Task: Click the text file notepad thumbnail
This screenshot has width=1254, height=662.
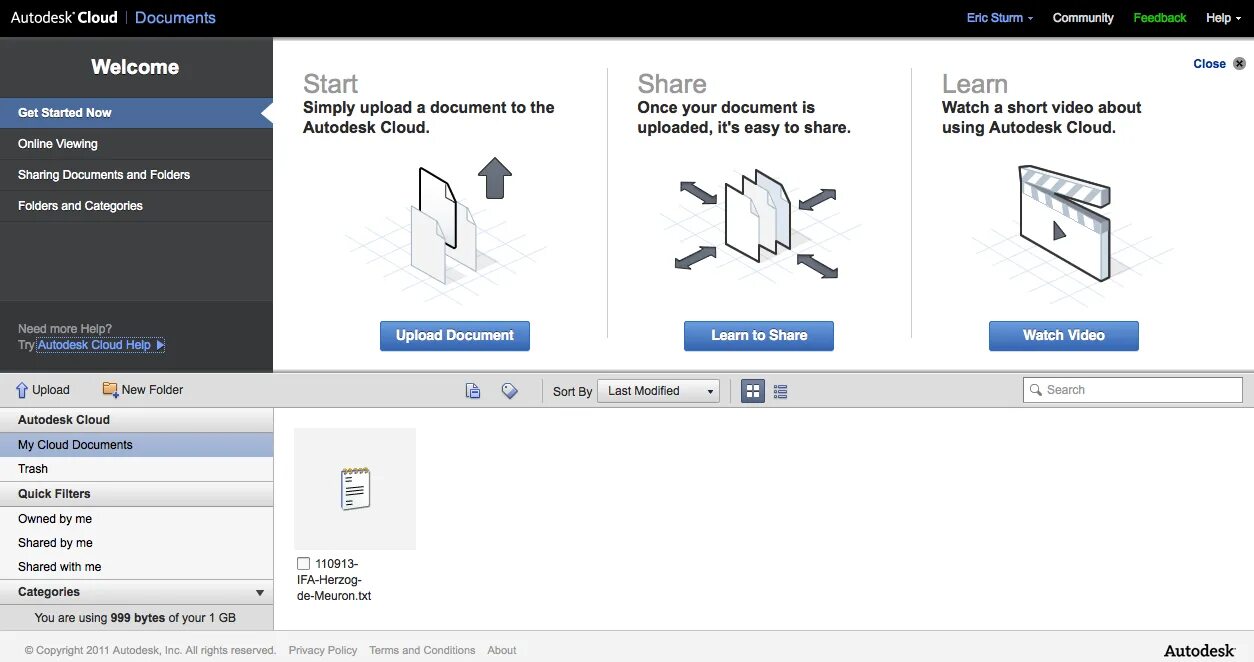Action: pyautogui.click(x=355, y=489)
